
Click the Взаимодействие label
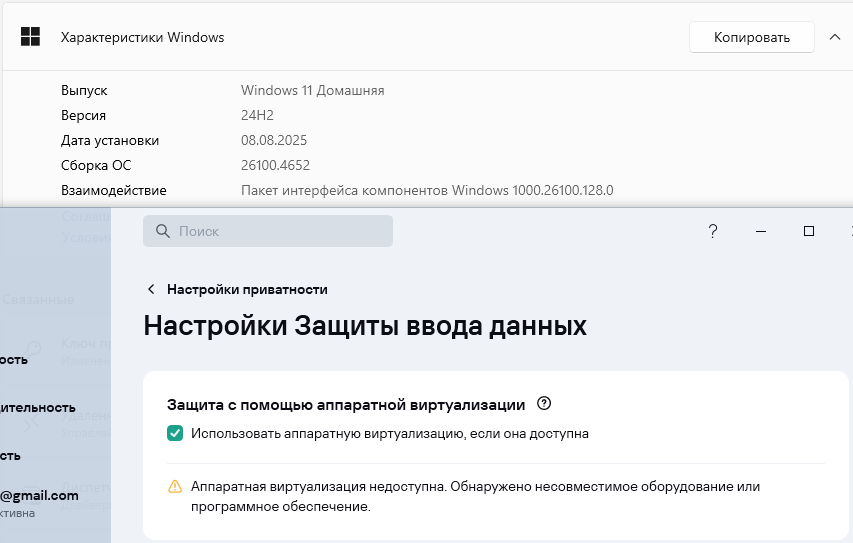[x=114, y=190]
